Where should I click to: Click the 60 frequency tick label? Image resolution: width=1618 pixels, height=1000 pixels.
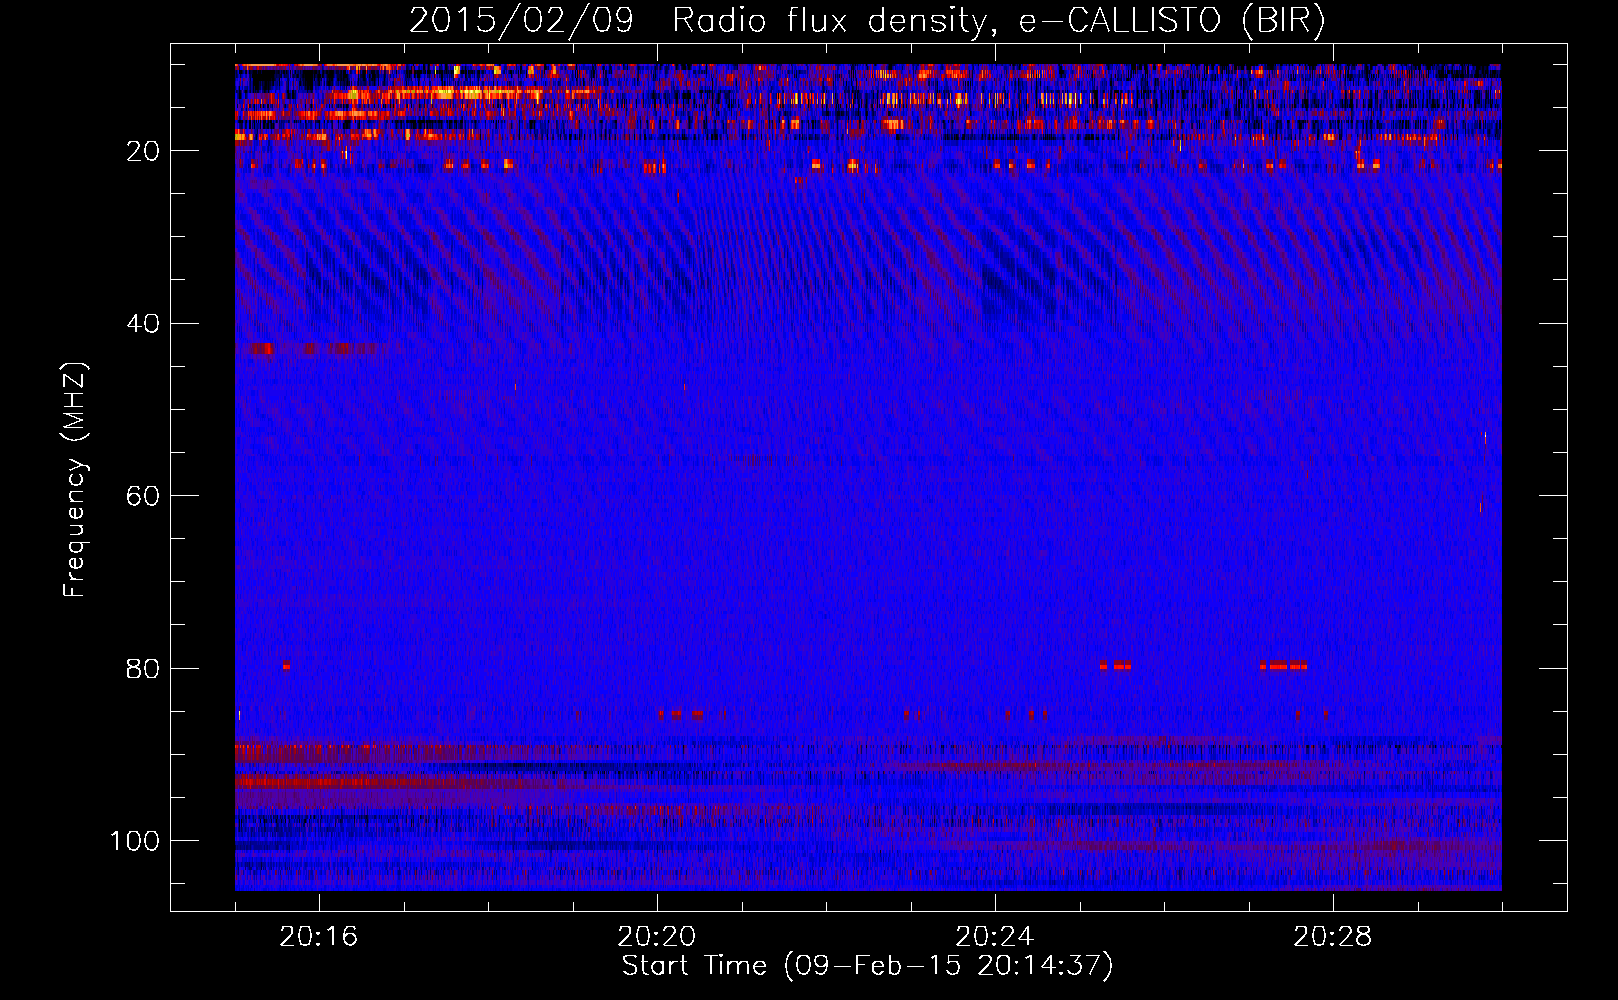(x=143, y=497)
